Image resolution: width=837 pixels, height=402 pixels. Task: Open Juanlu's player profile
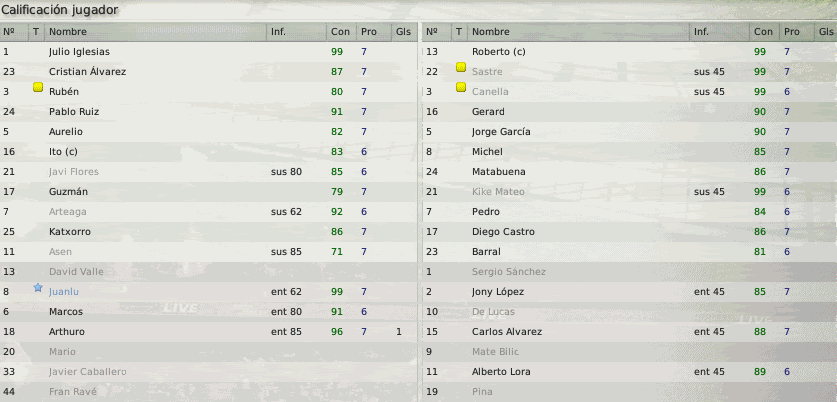tap(64, 292)
